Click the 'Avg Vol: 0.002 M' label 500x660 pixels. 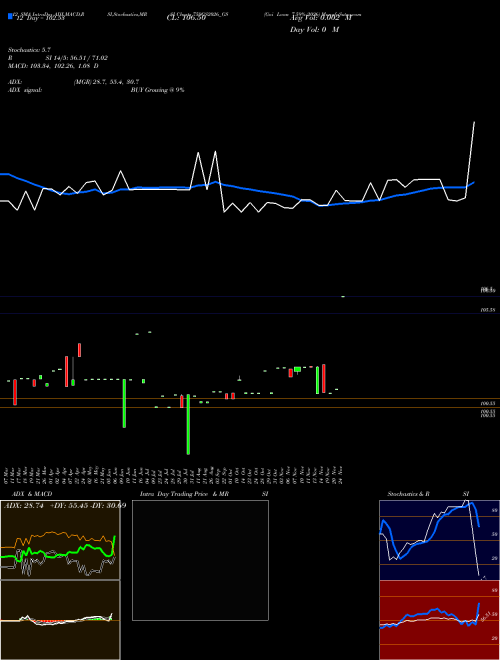coord(321,18)
